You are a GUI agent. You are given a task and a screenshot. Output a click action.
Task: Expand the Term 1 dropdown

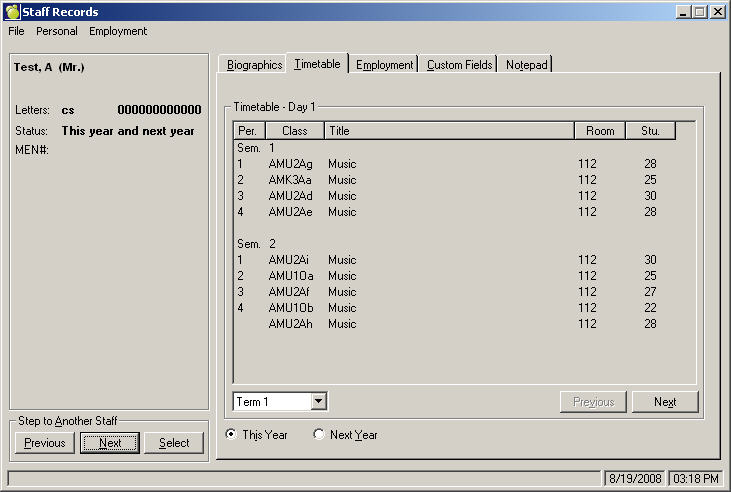coord(319,402)
